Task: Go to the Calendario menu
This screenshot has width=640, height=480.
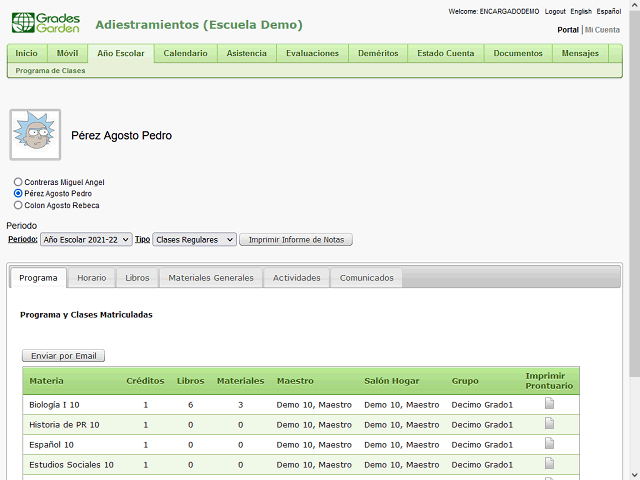Action: 185,53
